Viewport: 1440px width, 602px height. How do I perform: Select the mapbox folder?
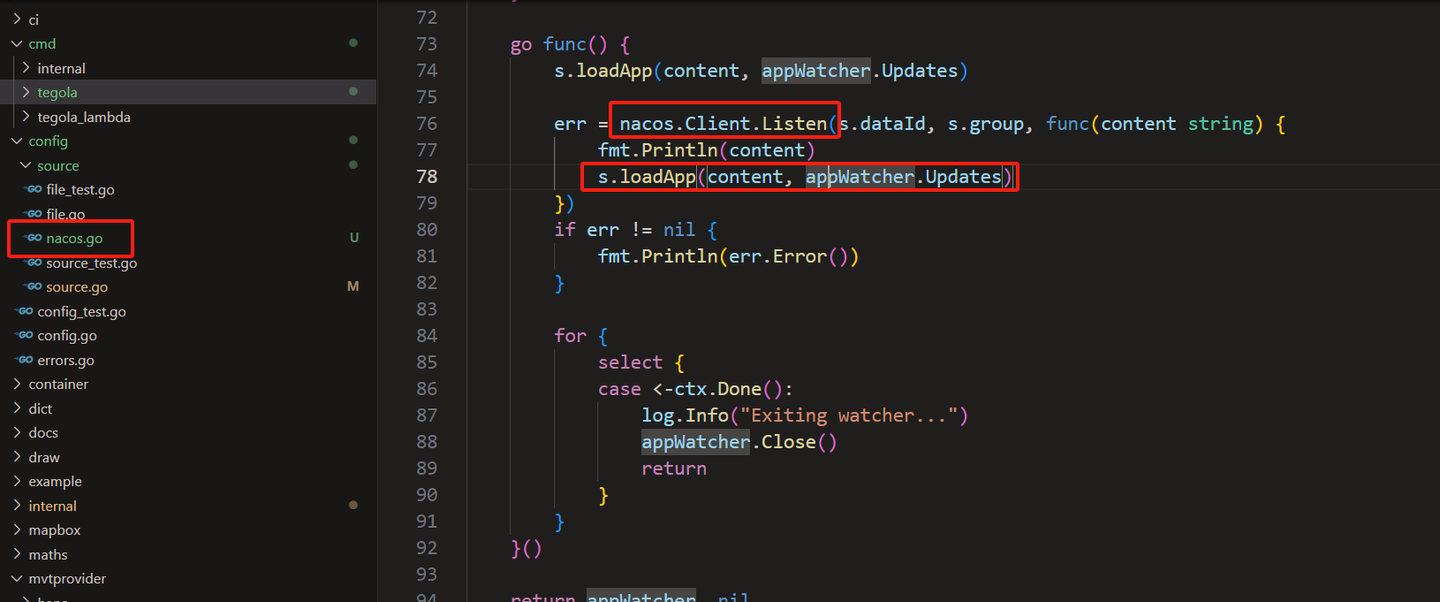54,530
